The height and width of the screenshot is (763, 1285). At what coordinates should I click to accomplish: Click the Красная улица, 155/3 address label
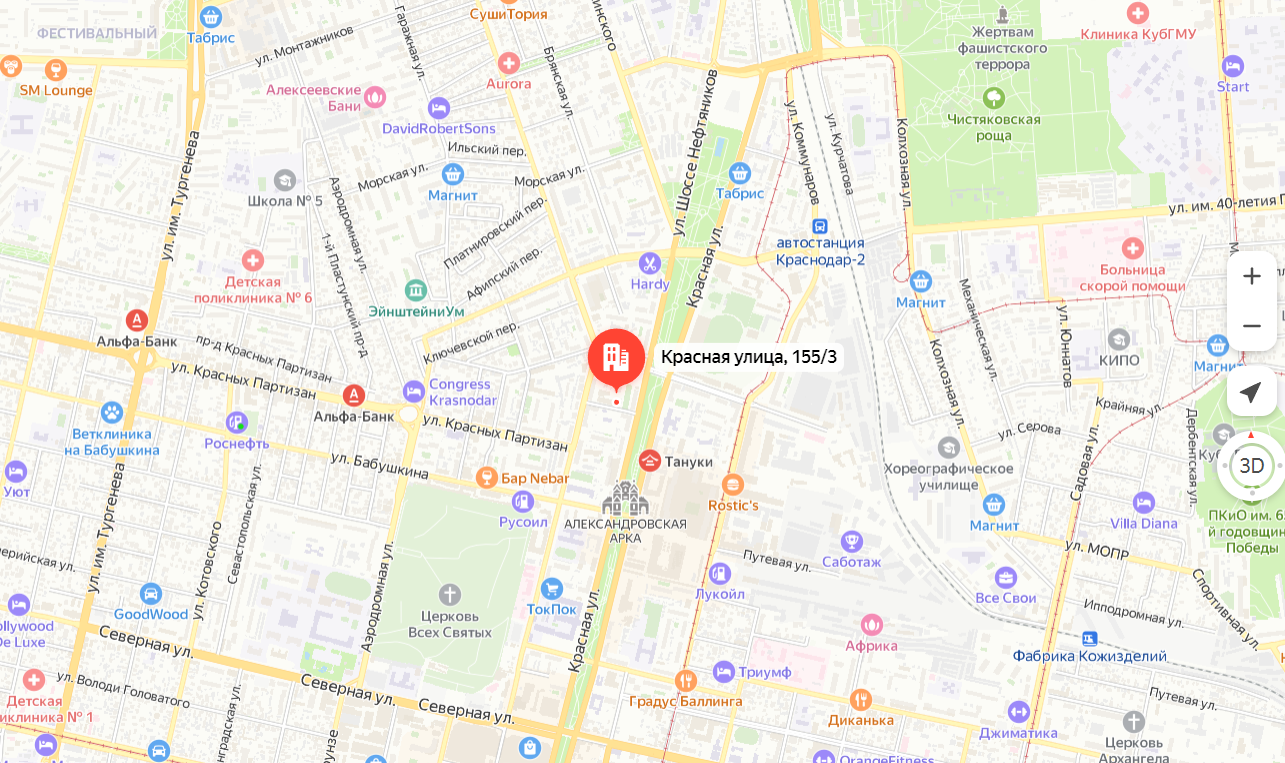pos(749,357)
